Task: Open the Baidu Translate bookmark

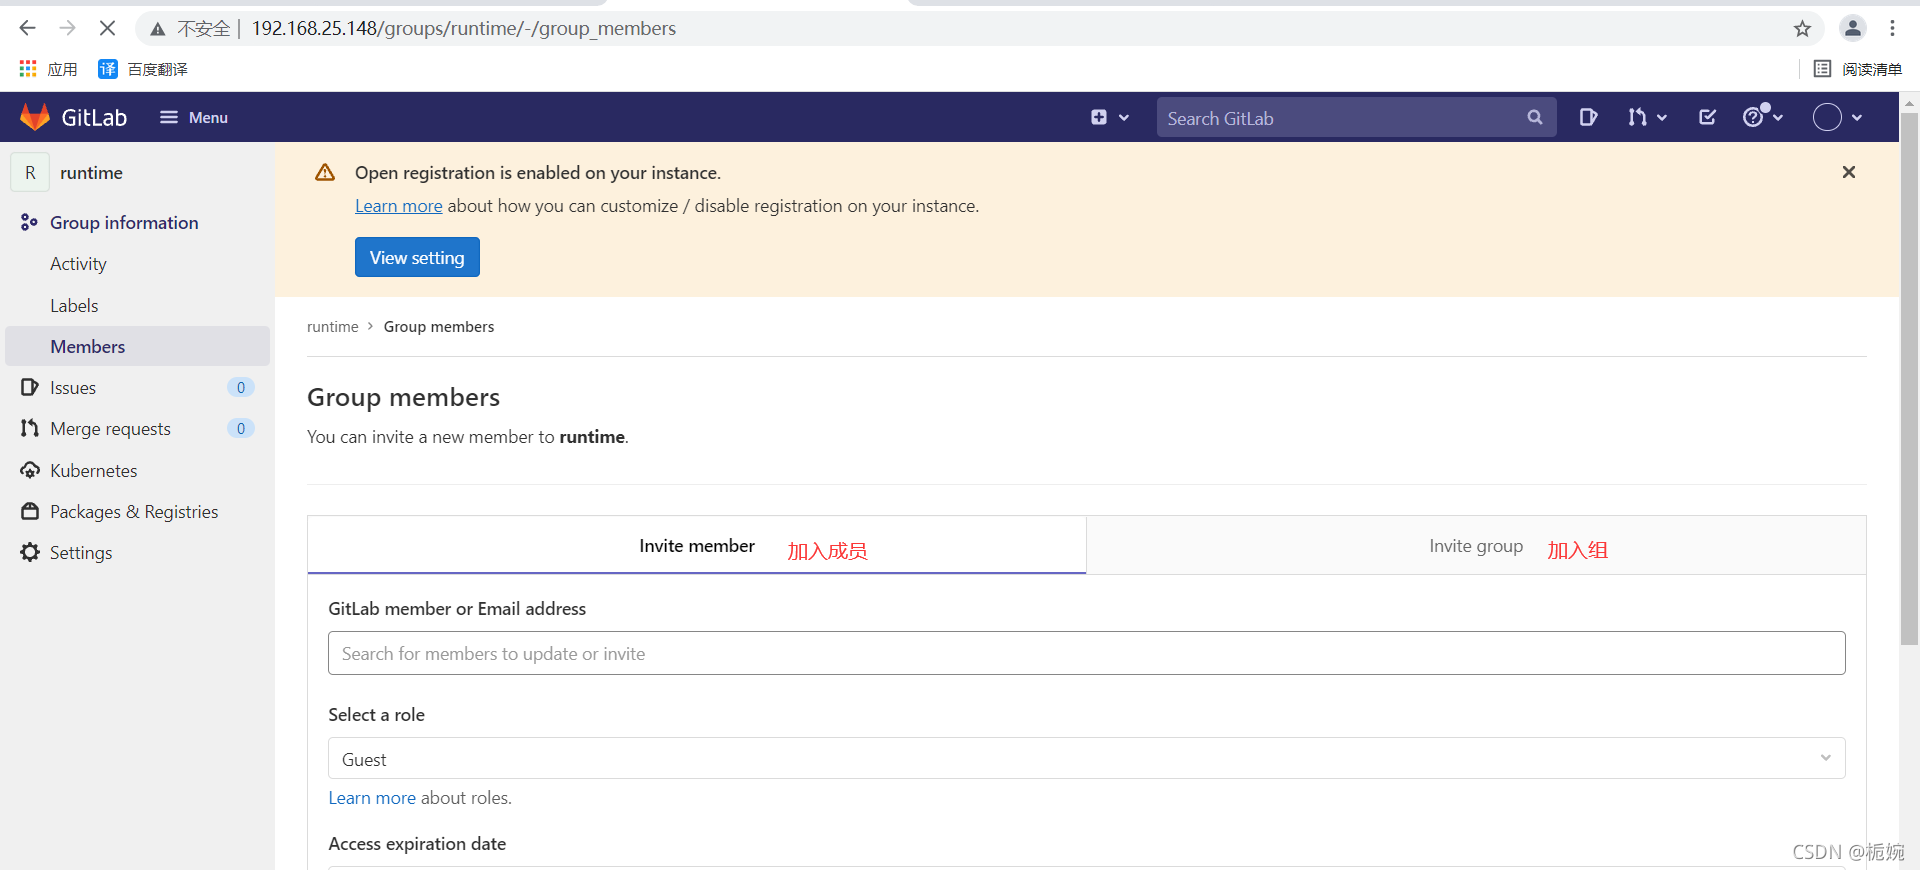Action: click(x=143, y=69)
